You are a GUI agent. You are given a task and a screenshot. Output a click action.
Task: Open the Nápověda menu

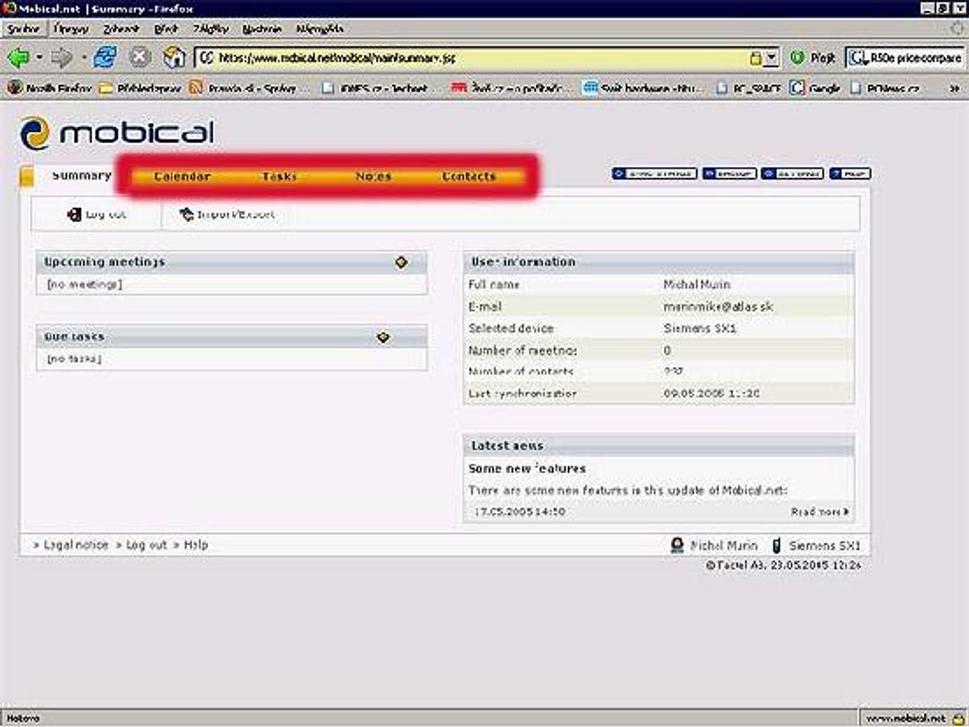coord(319,28)
